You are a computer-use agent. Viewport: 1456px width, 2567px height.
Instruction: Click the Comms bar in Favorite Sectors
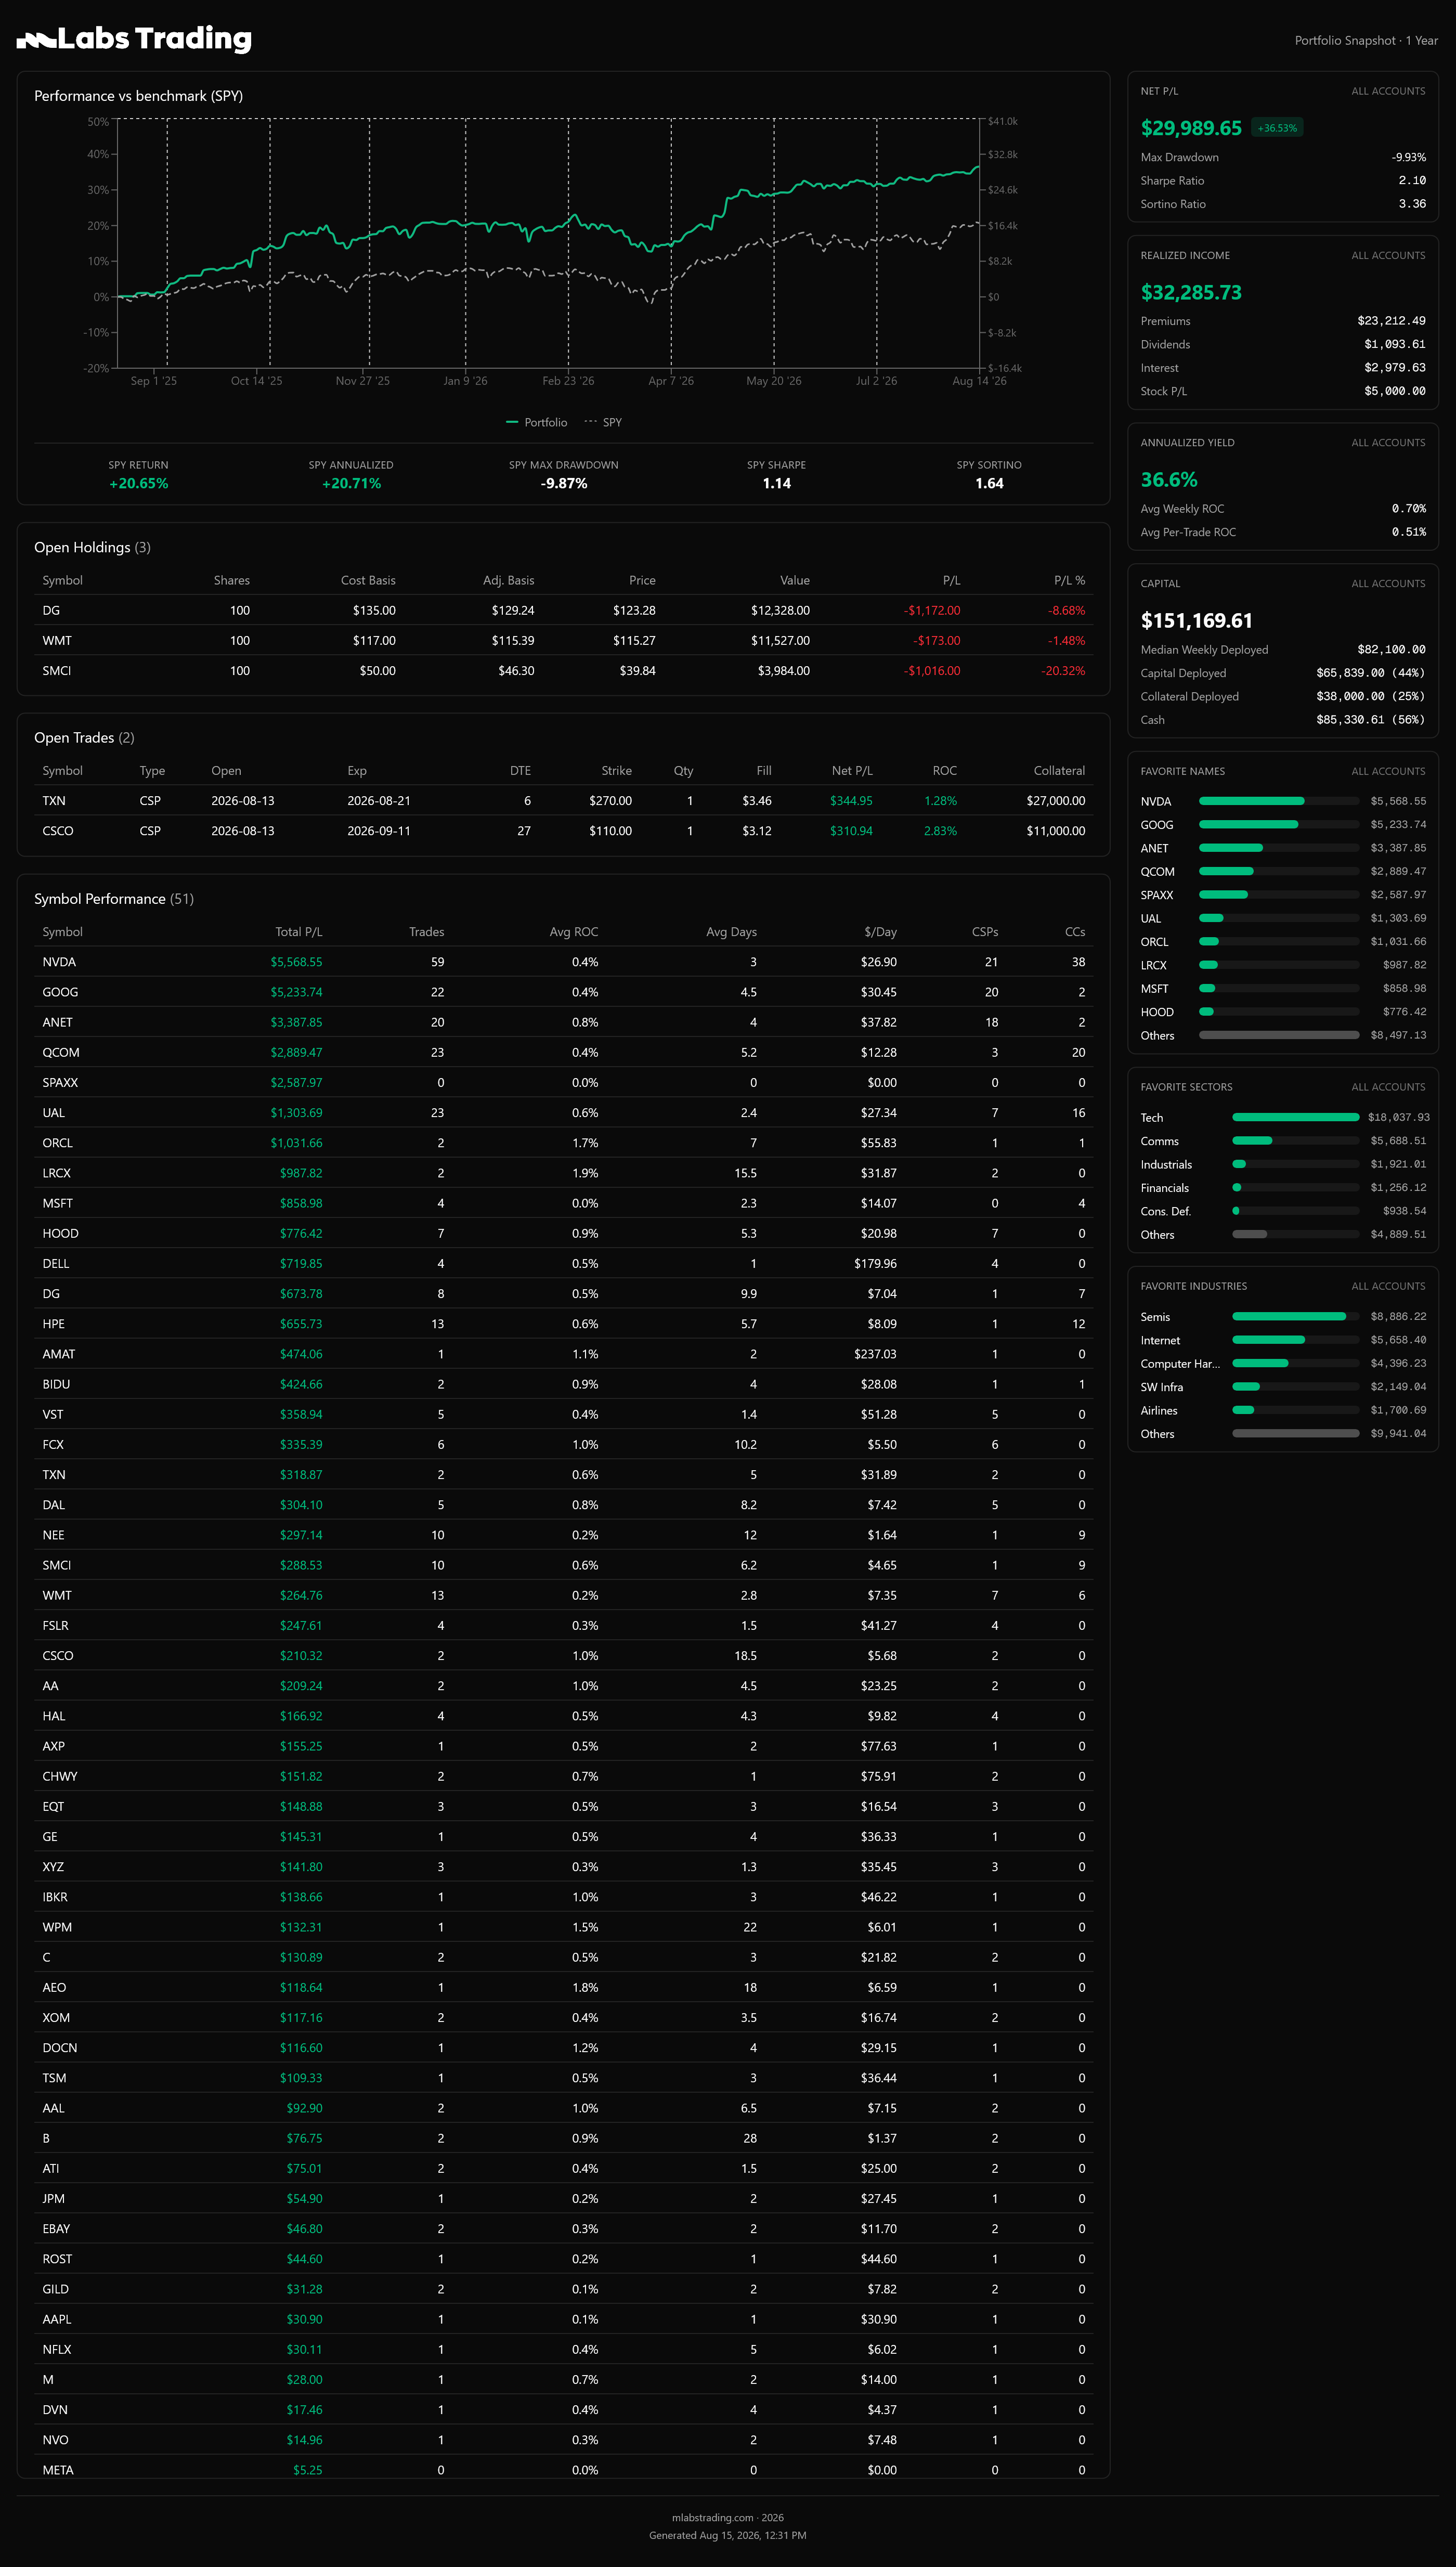[1296, 1141]
